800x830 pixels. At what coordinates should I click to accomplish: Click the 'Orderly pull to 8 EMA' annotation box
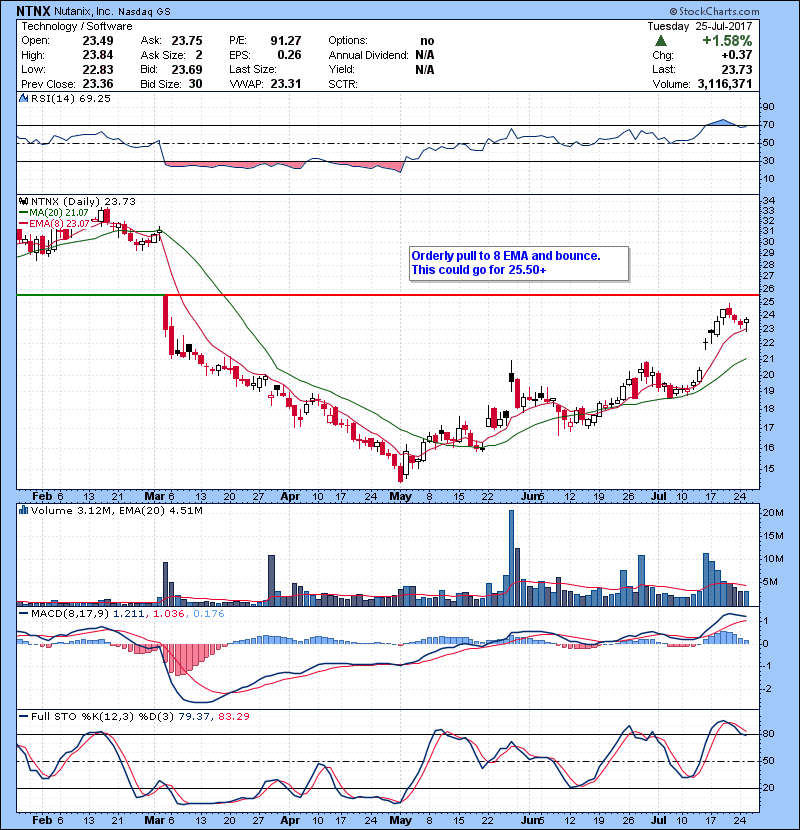tap(519, 263)
